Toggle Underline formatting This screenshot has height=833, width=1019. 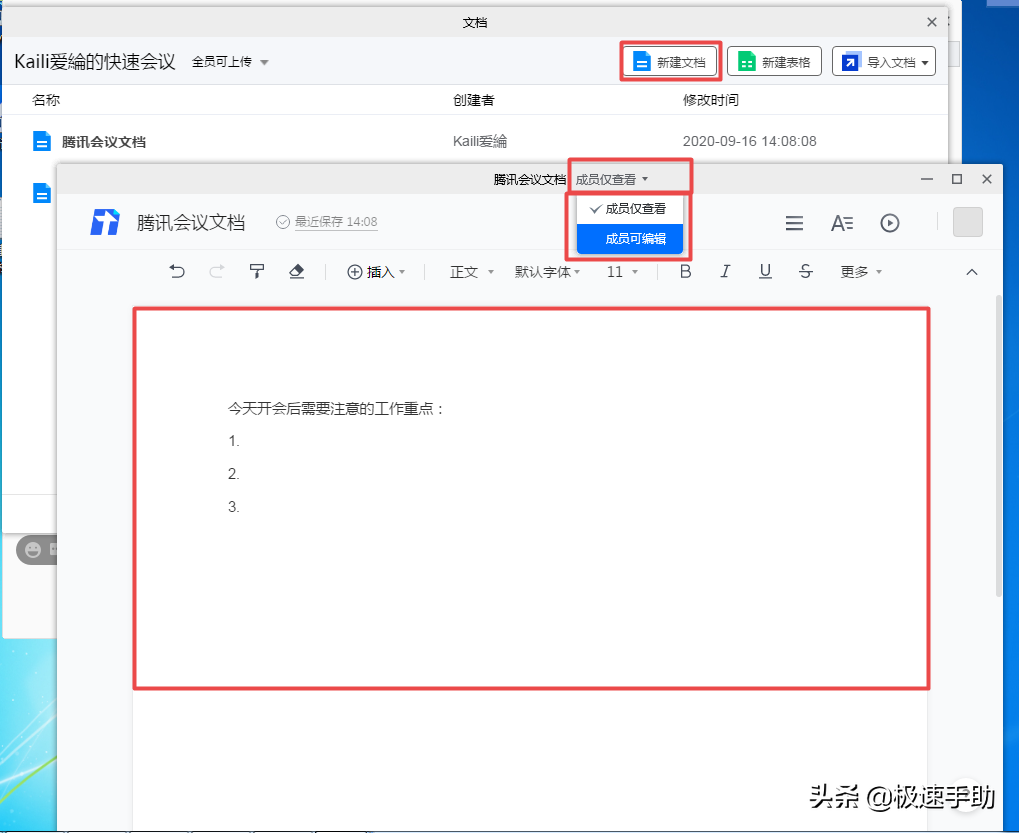766,272
